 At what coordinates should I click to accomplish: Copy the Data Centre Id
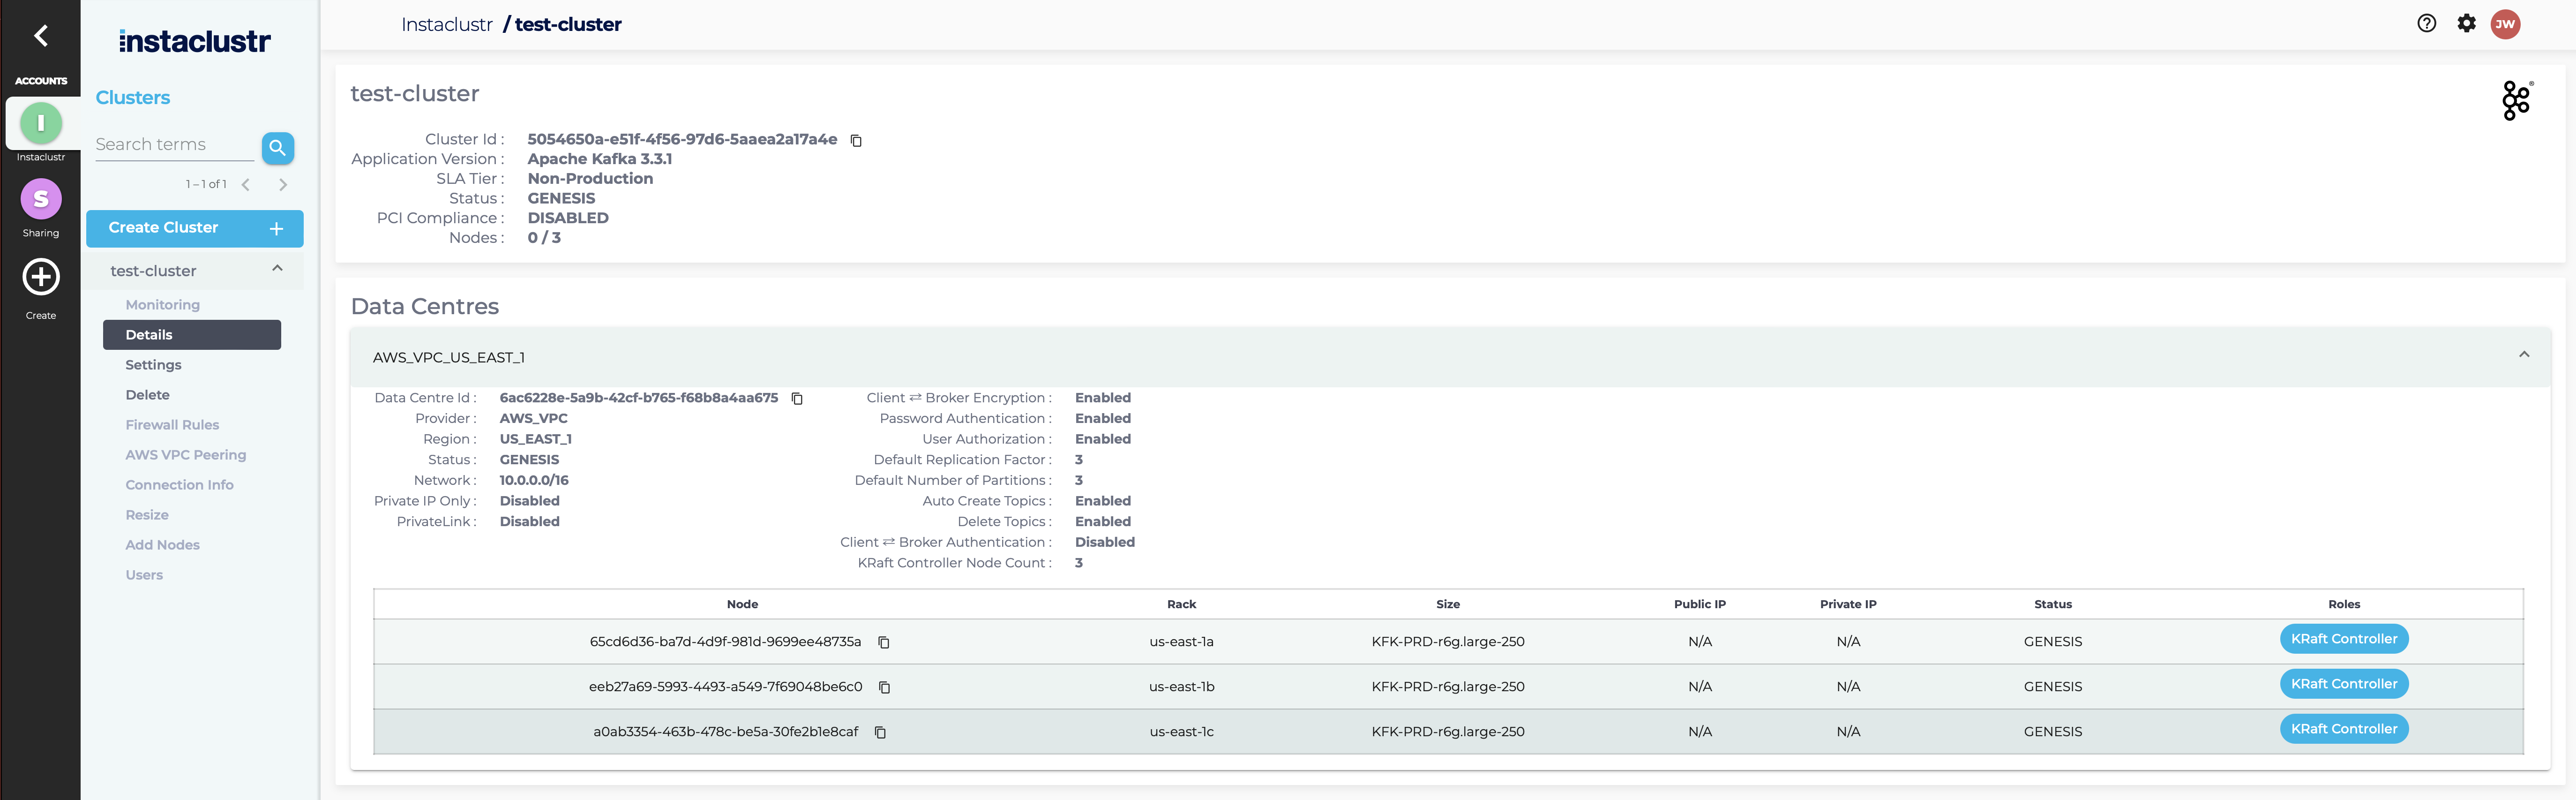(x=797, y=398)
